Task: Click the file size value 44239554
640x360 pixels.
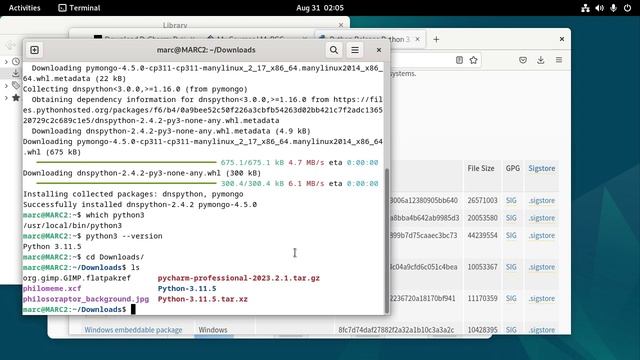Action: pos(482,236)
